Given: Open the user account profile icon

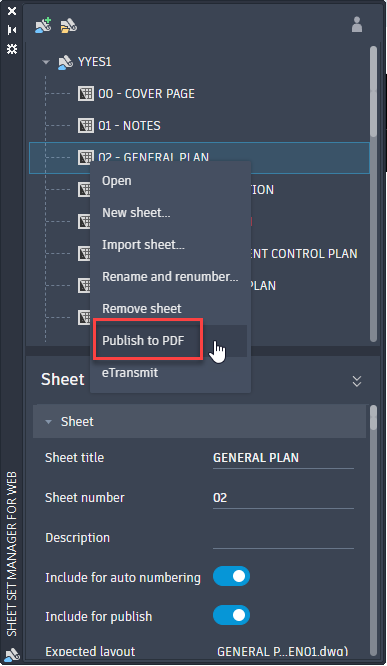Looking at the screenshot, I should tap(357, 25).
